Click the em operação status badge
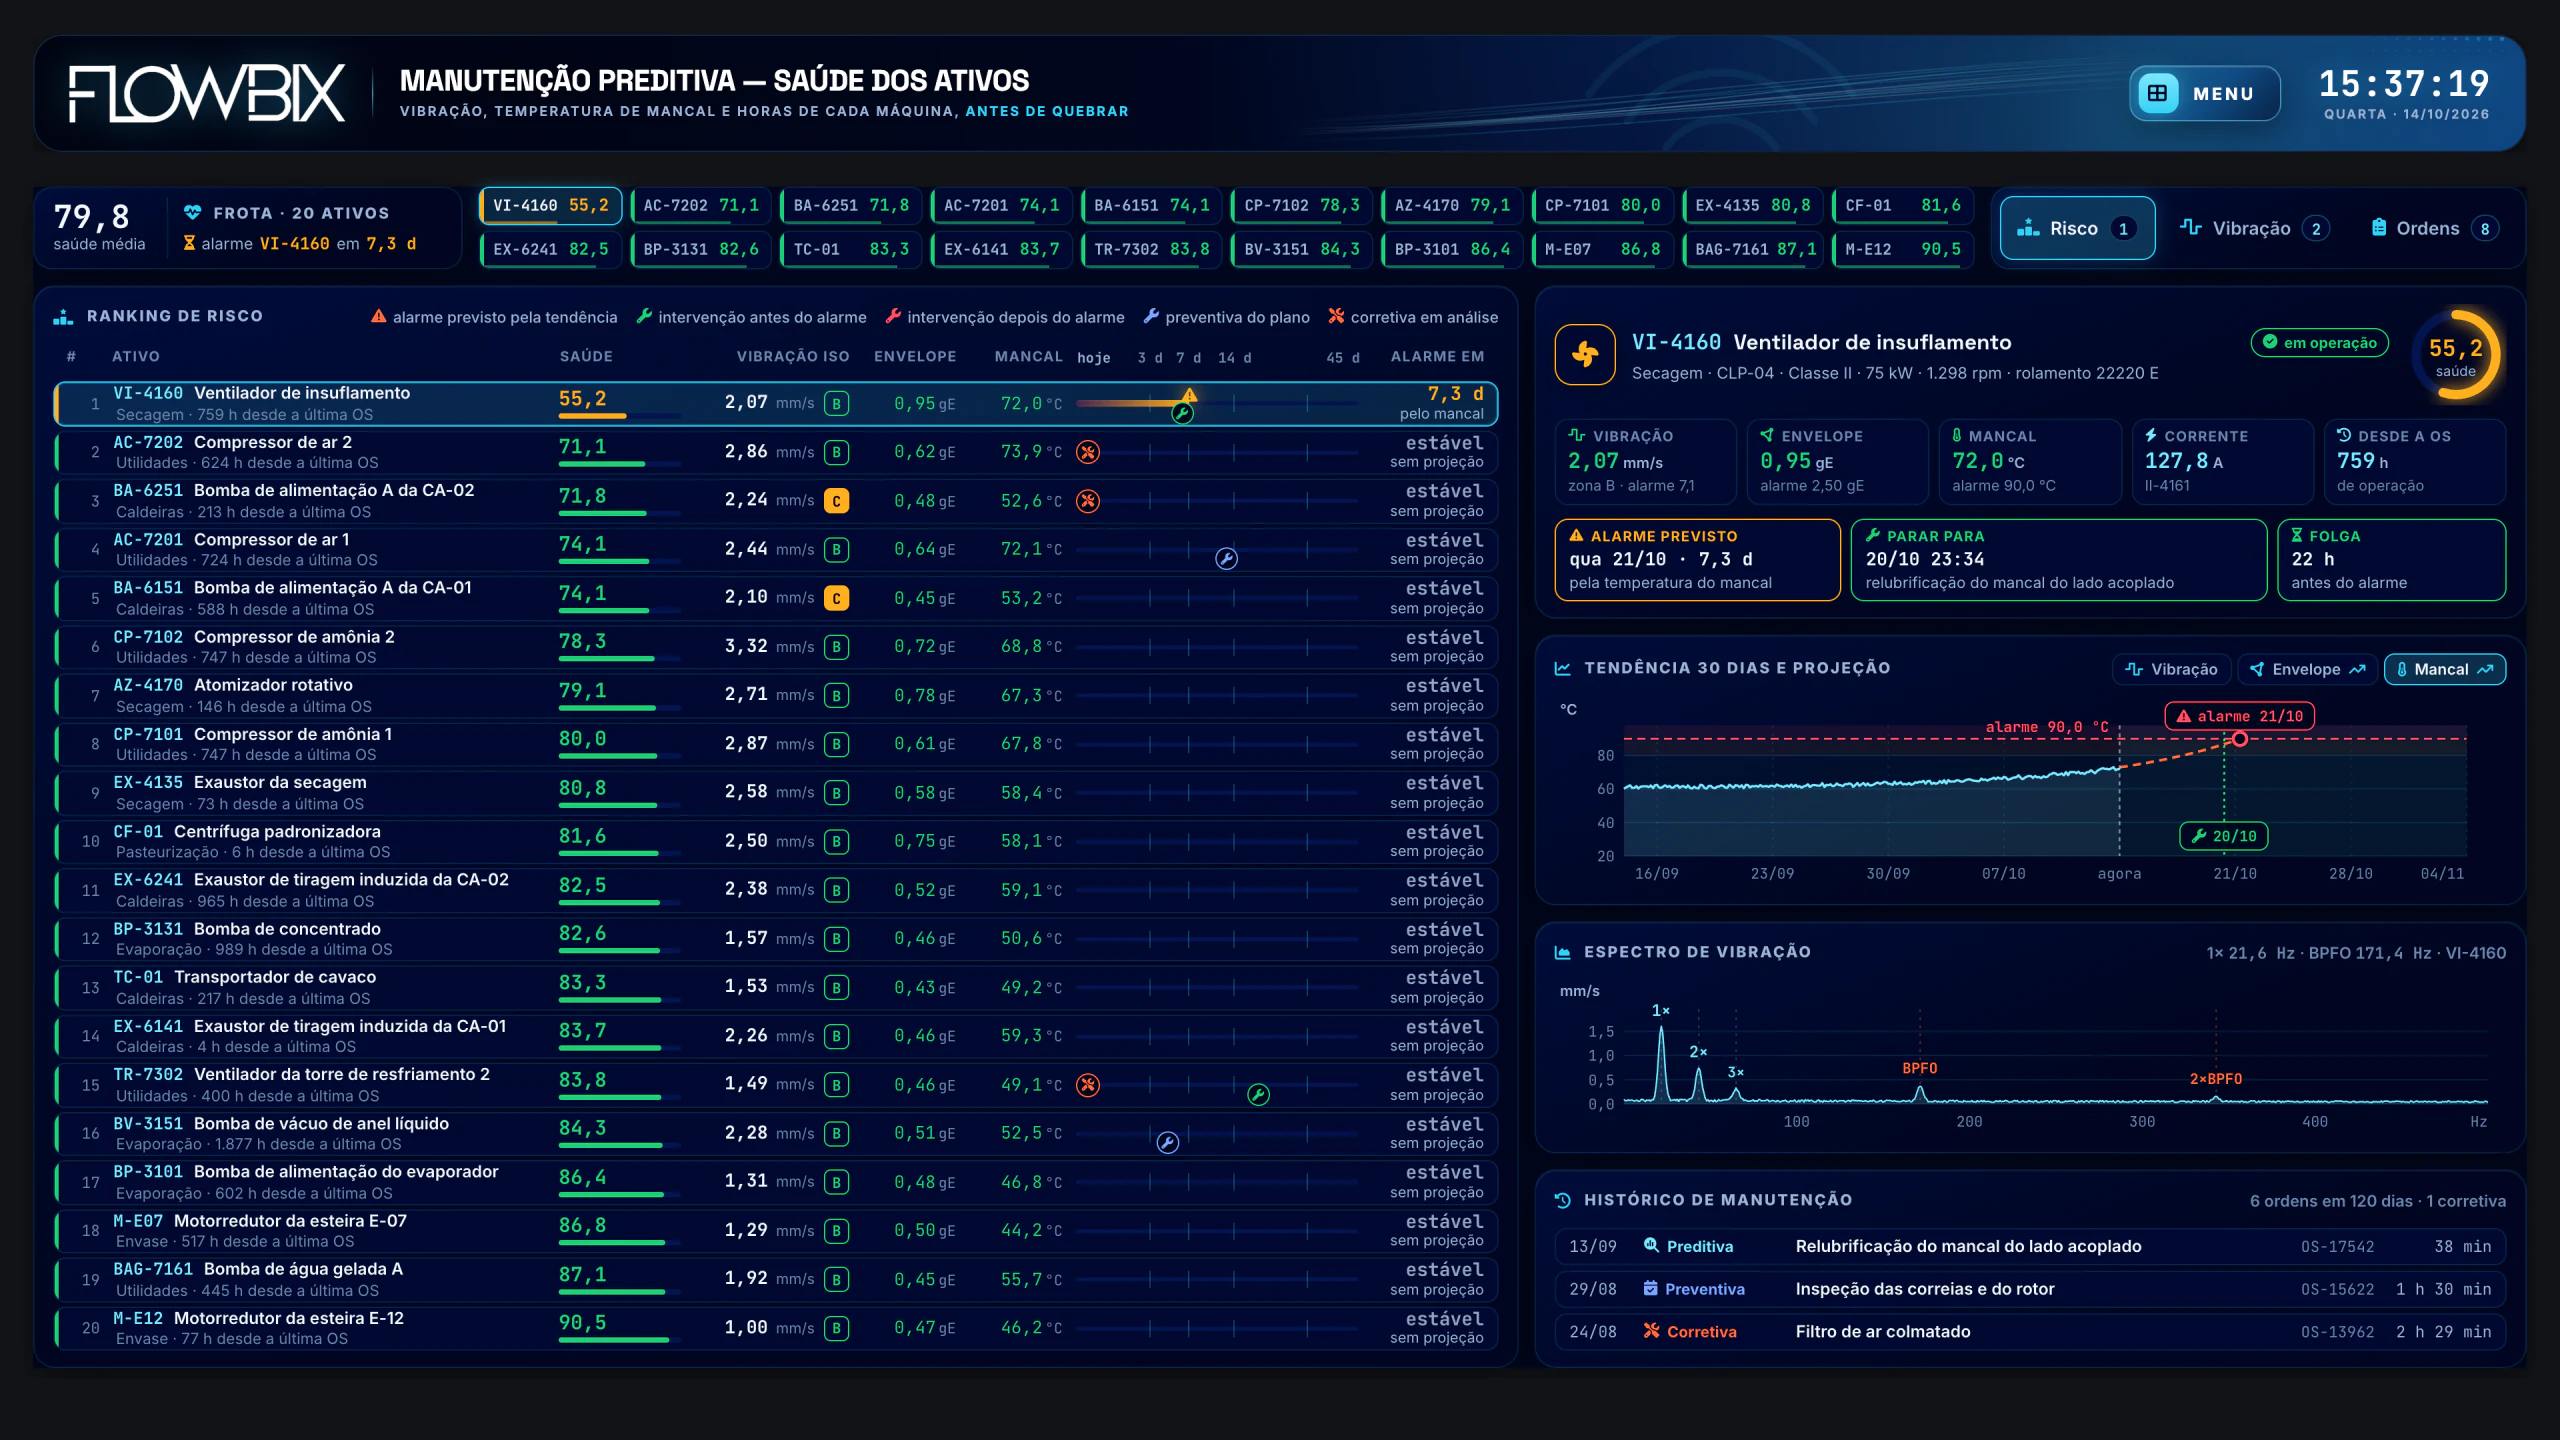This screenshot has width=2560, height=1440. [x=2320, y=343]
